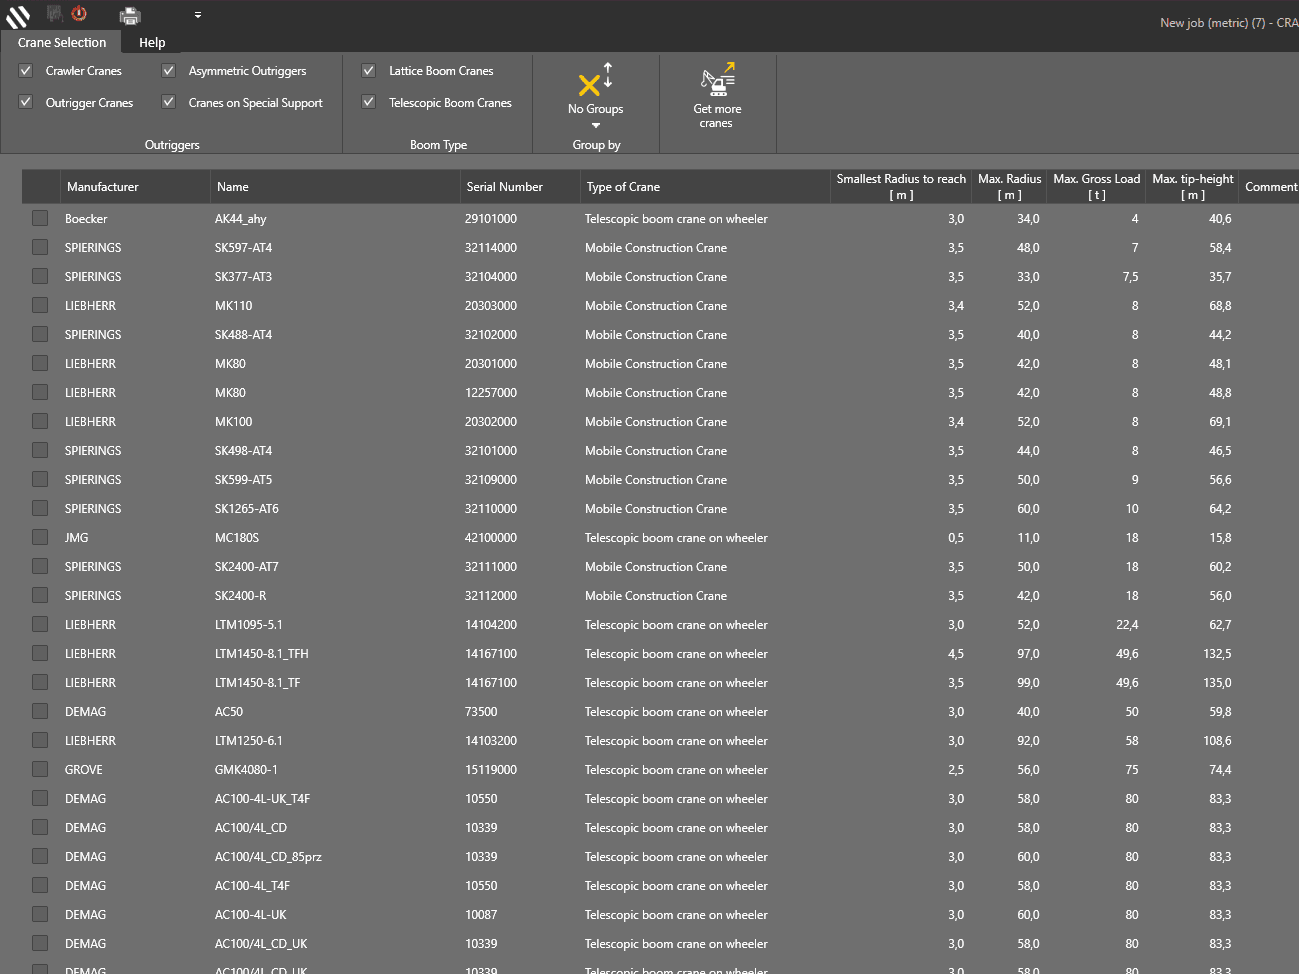Check the JMG MC180S row checkbox
Image resolution: width=1299 pixels, height=974 pixels.
point(40,537)
